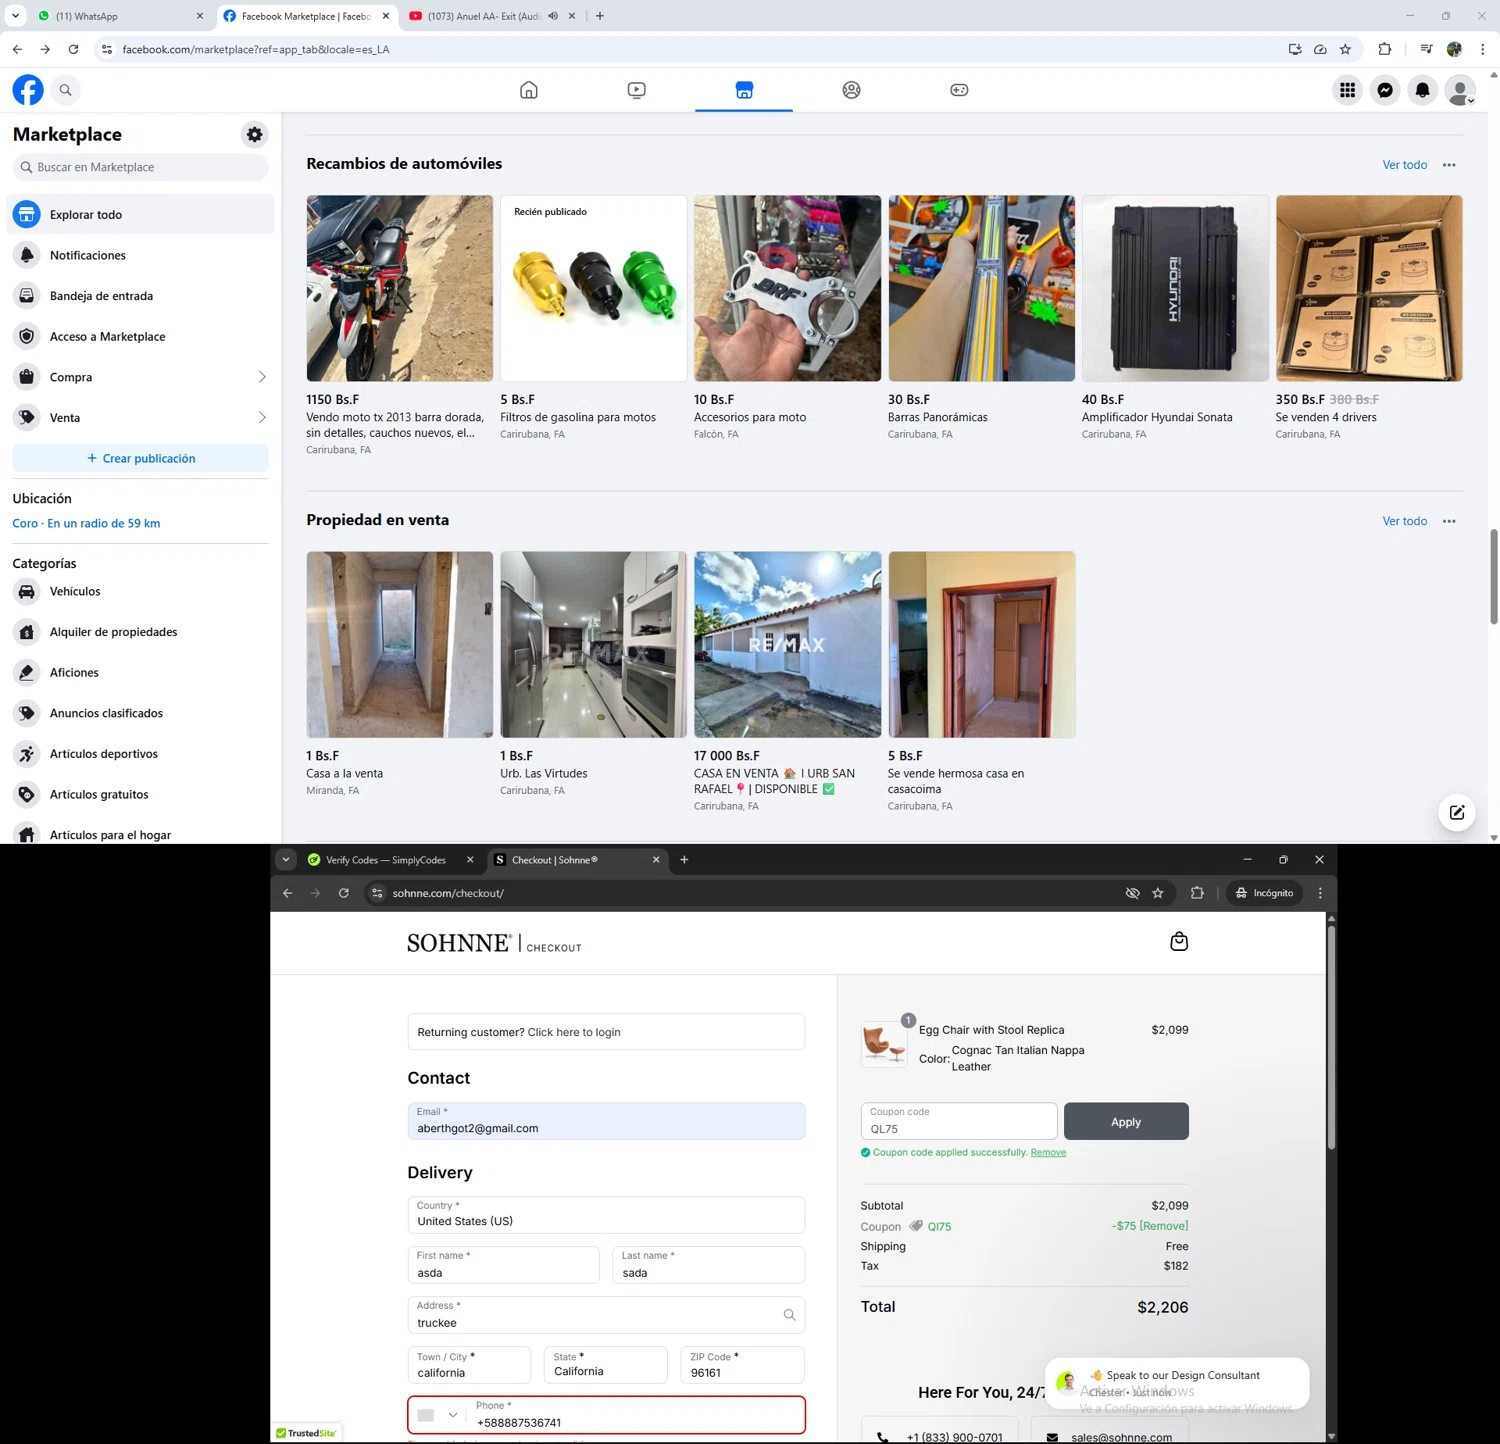Click the Facebook logo
The width and height of the screenshot is (1500, 1444).
(28, 90)
